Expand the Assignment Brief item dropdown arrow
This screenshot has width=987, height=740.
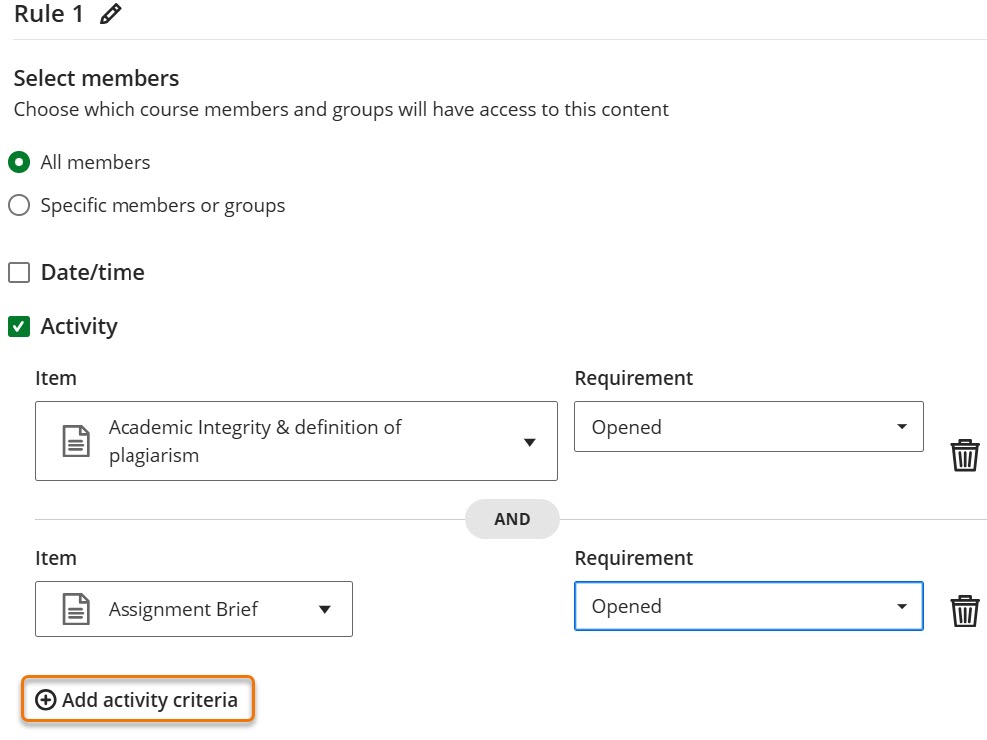click(x=324, y=609)
